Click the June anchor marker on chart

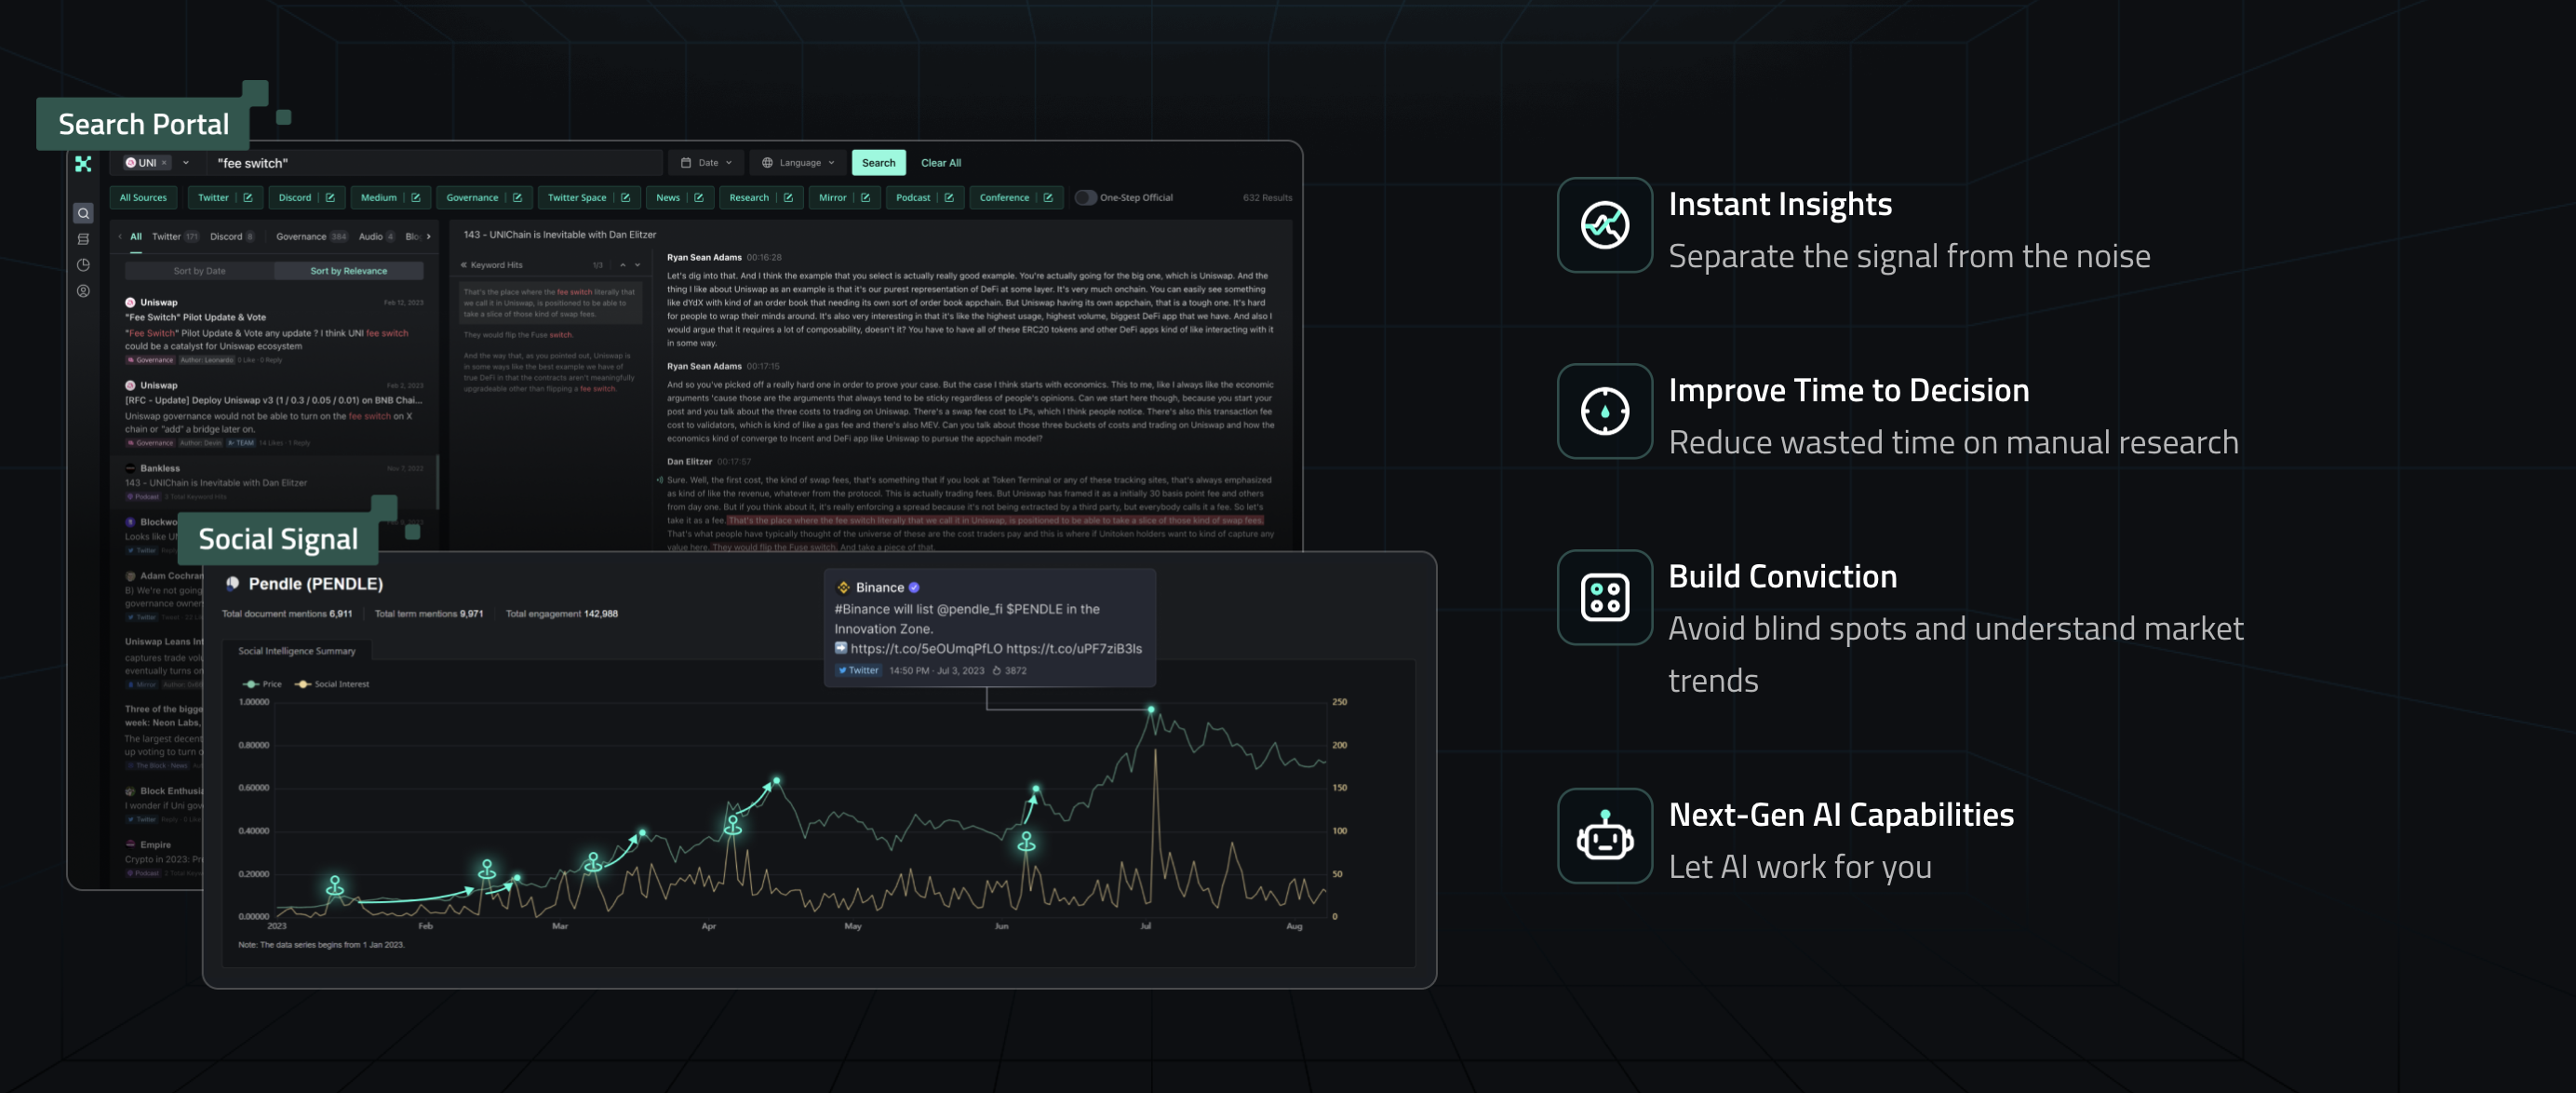(1026, 842)
